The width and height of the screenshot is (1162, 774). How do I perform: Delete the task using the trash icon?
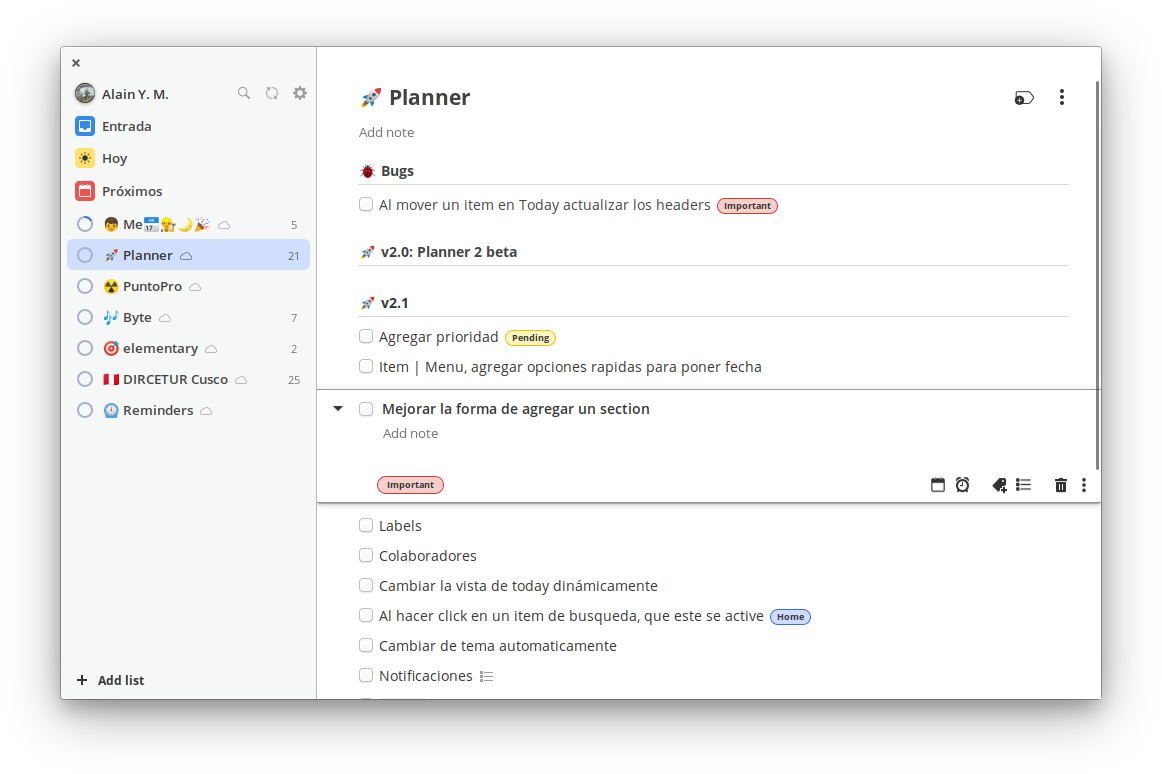tap(1060, 484)
